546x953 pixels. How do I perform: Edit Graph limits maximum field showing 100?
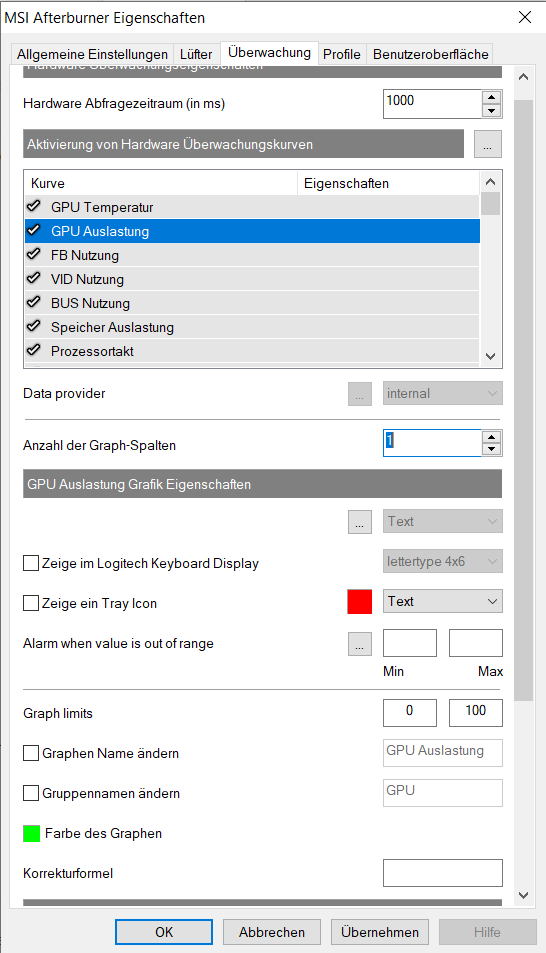(x=475, y=713)
